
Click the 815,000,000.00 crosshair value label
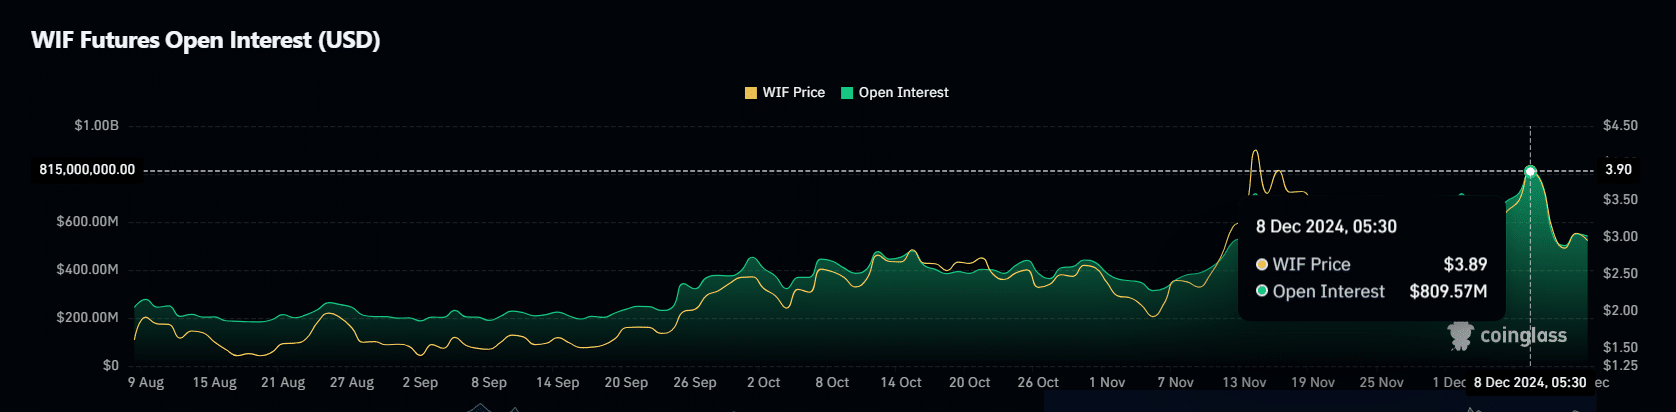tap(87, 169)
